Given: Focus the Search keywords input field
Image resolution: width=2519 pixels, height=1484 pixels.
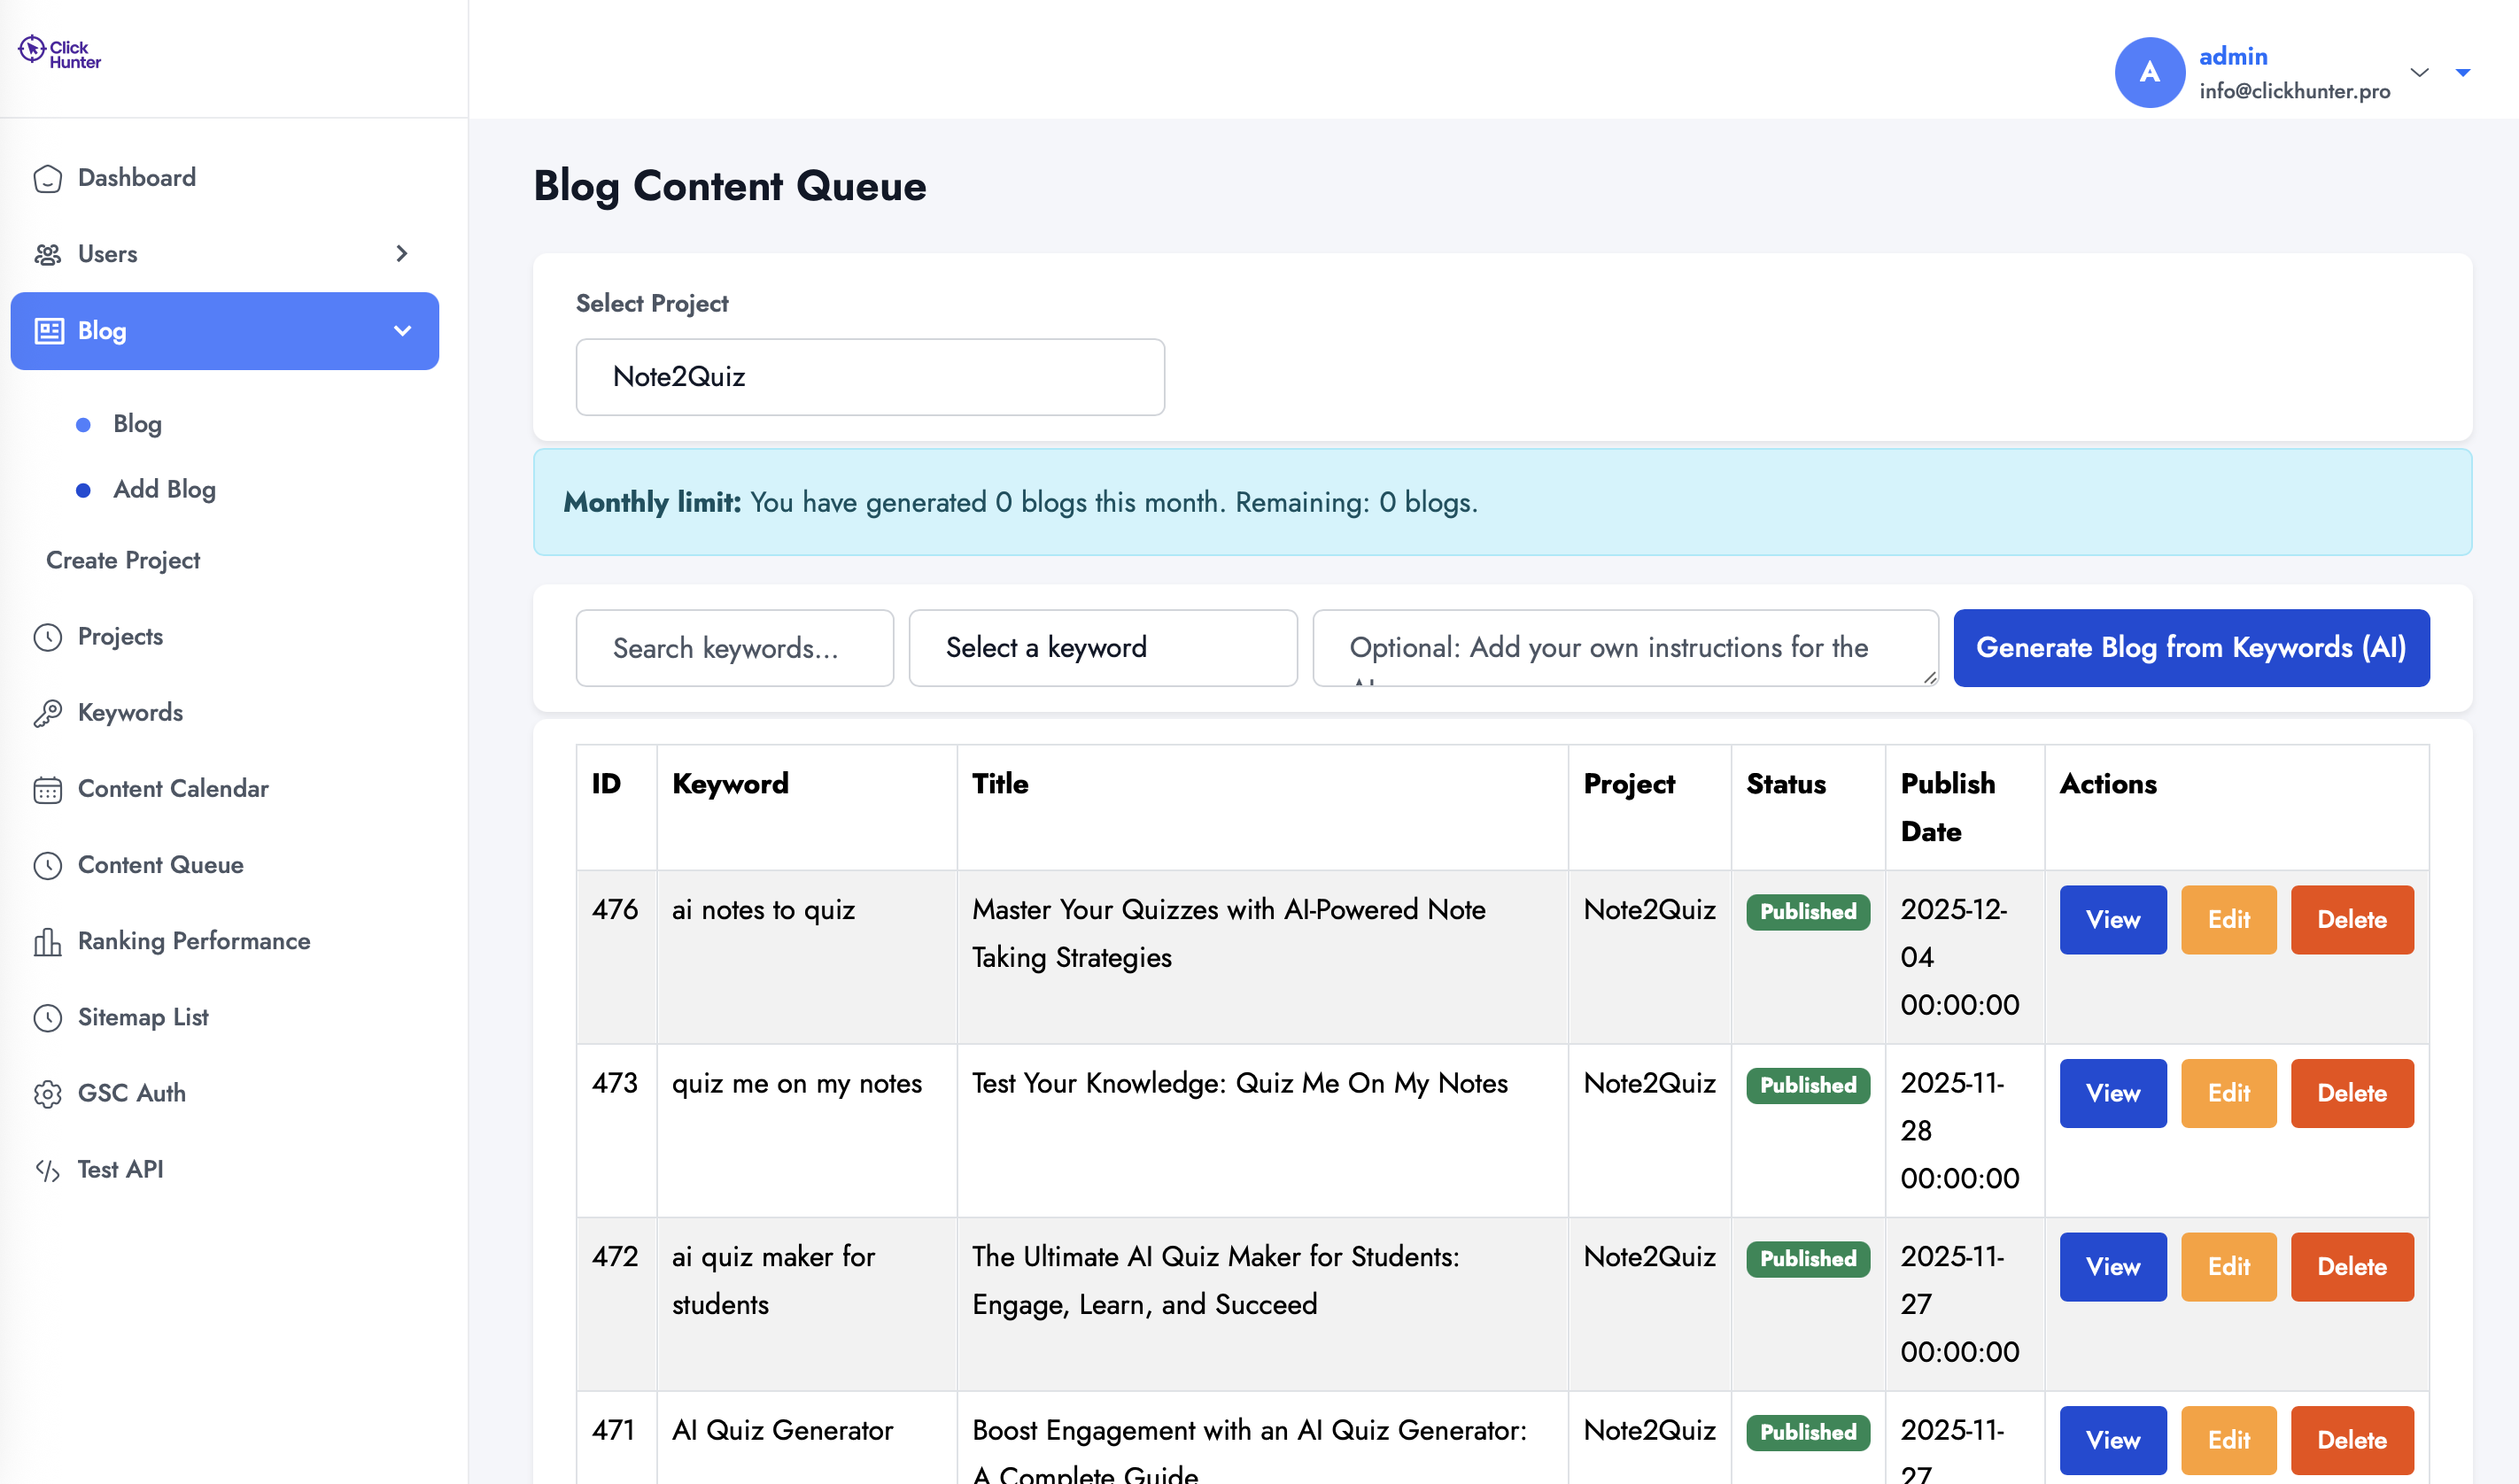Looking at the screenshot, I should (x=734, y=648).
